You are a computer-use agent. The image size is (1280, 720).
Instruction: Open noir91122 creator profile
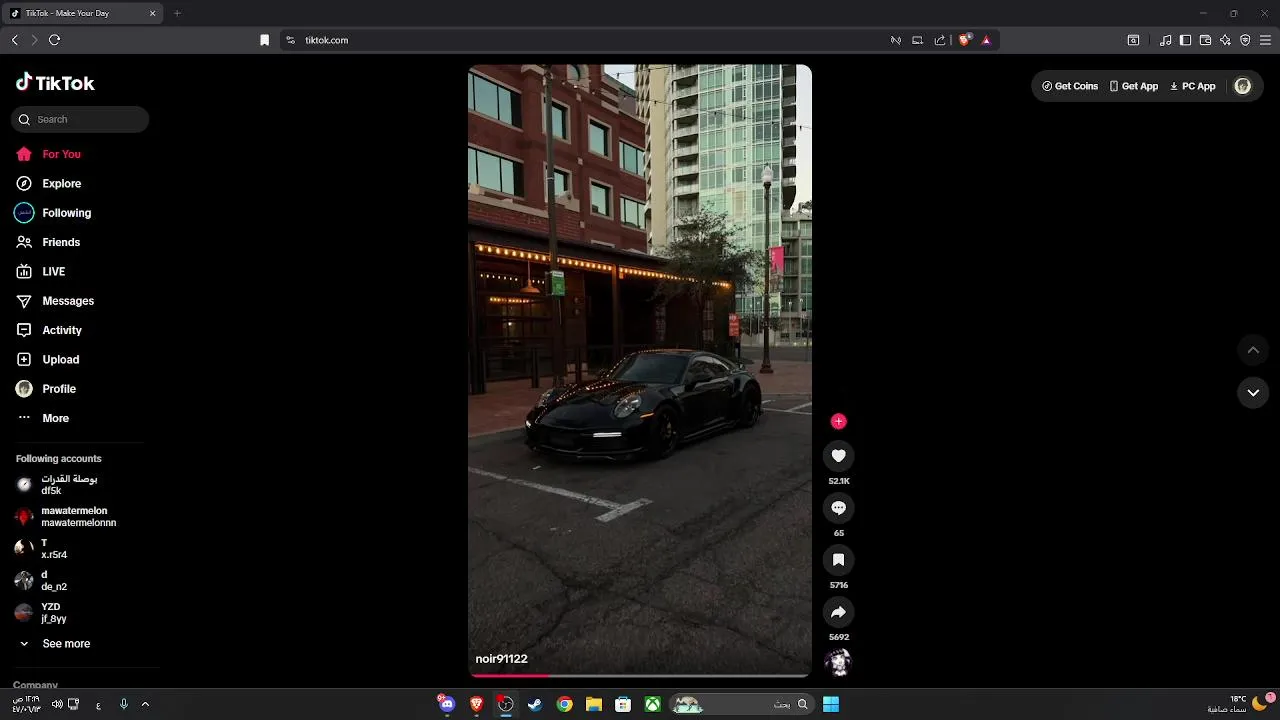(x=501, y=659)
